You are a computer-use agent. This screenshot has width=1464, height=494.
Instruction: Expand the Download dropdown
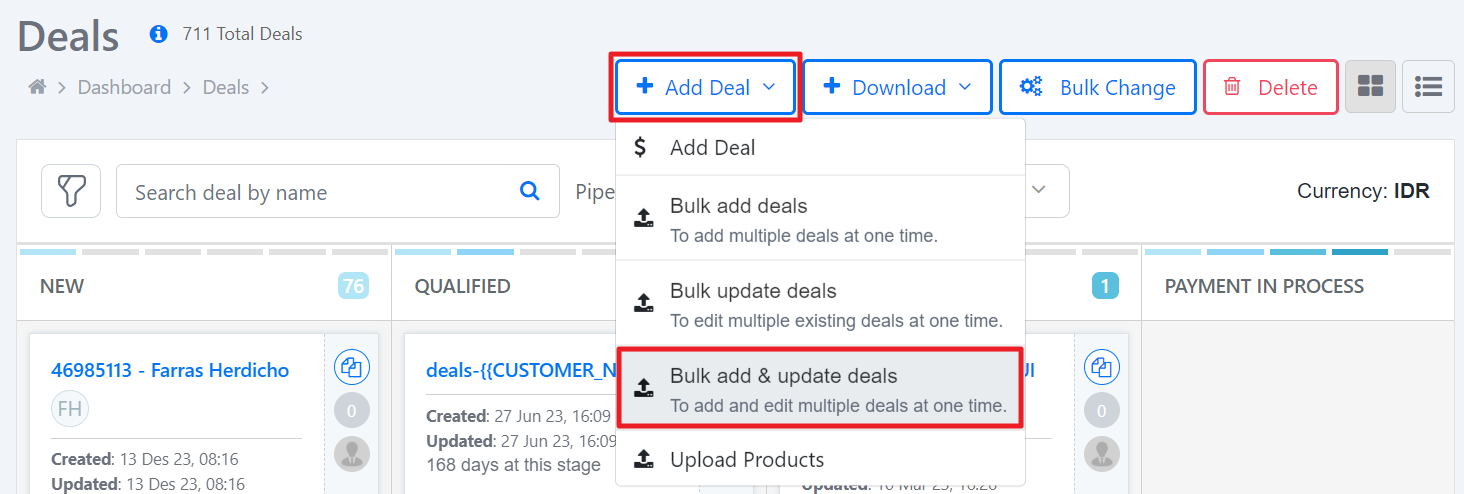(897, 87)
